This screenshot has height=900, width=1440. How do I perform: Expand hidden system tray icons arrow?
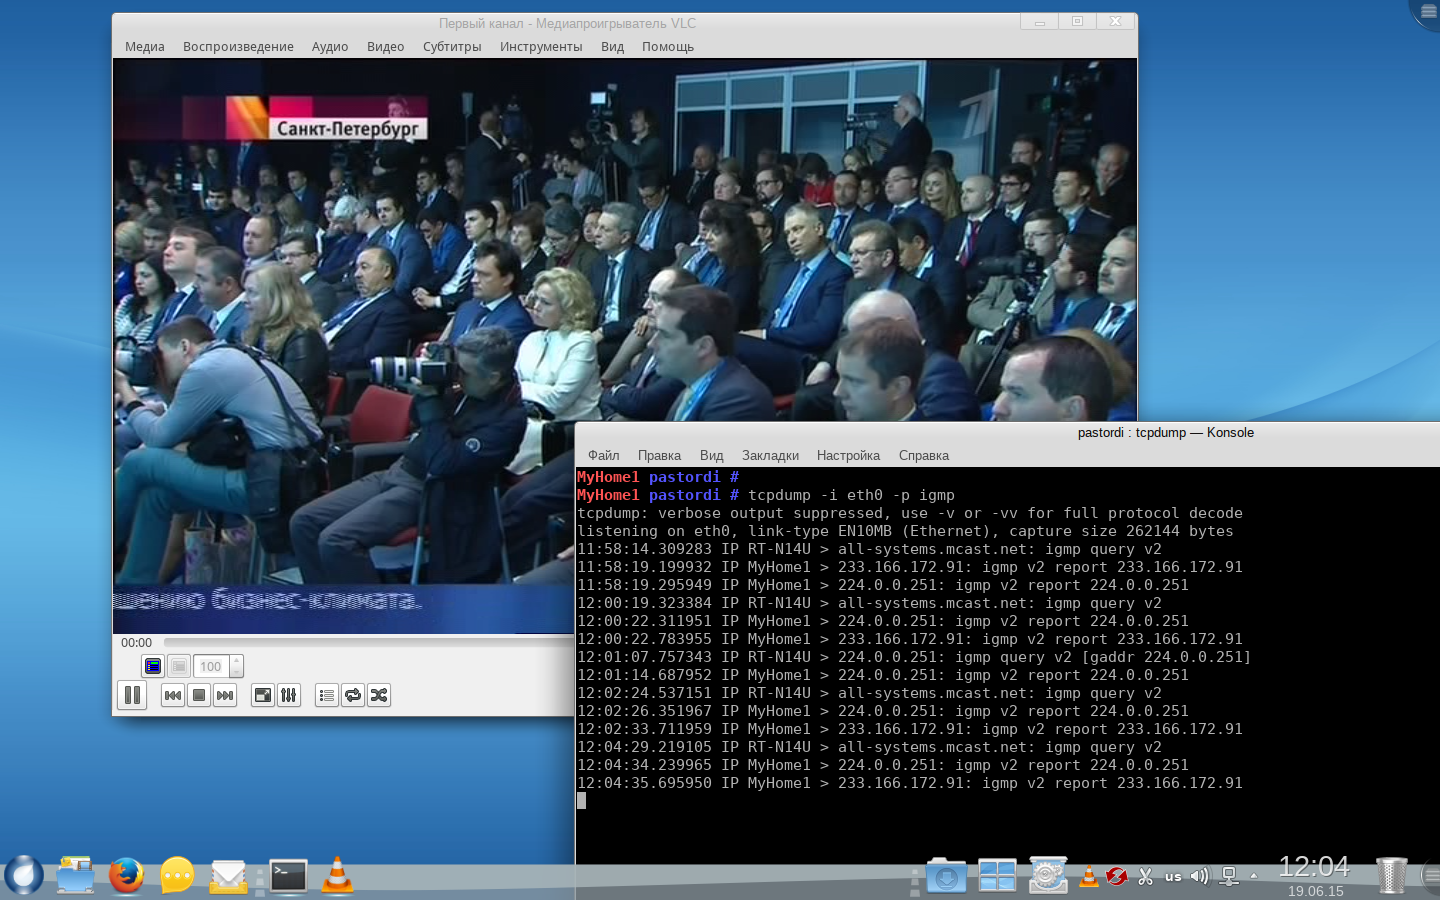coord(1254,877)
